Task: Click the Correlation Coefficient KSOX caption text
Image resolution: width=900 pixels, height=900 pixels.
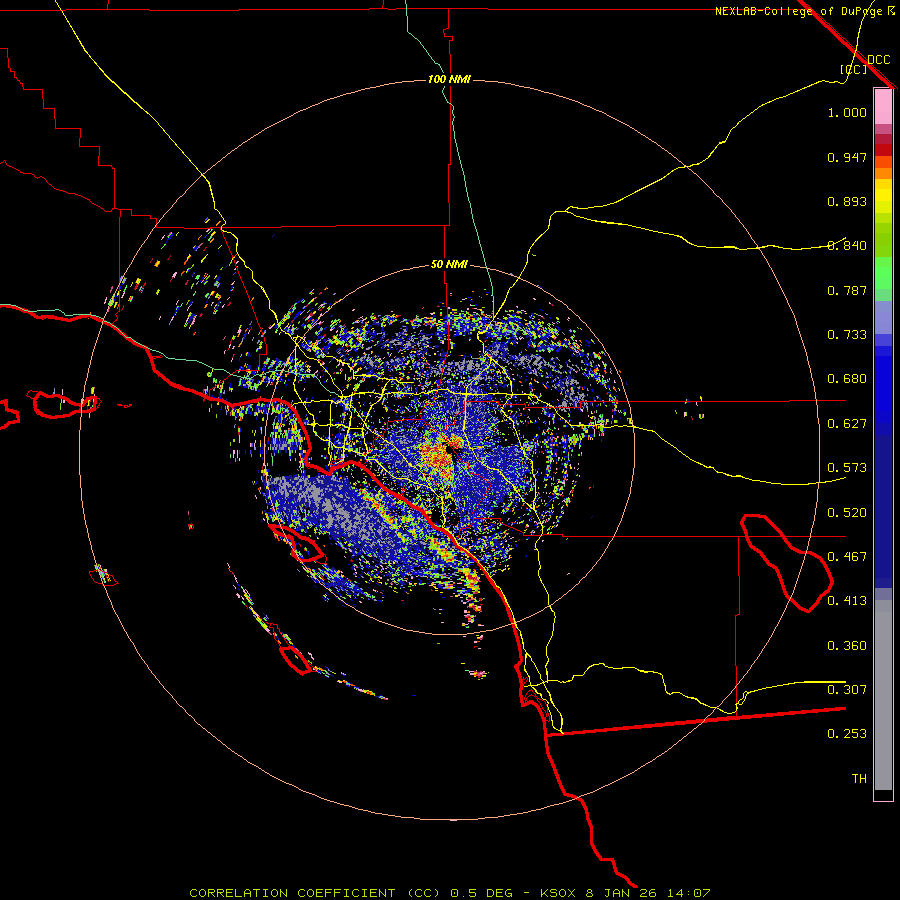Action: (x=449, y=893)
